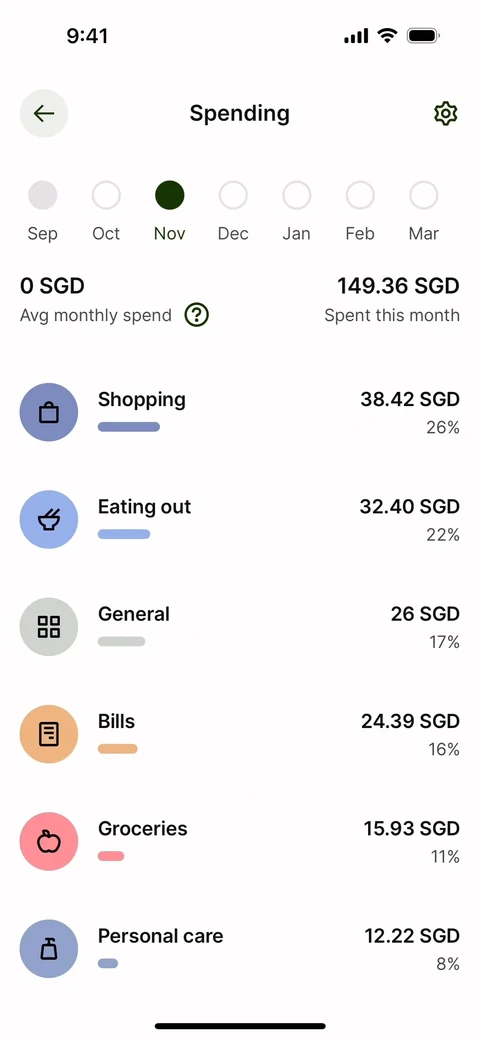Image resolution: width=480 pixels, height=1039 pixels.
Task: Select the Oct month circle
Action: (106, 195)
